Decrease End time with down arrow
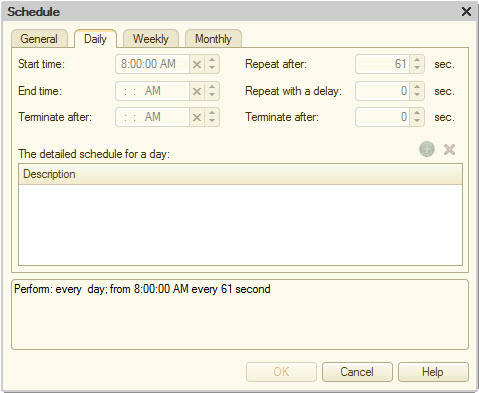This screenshot has height=393, width=479. click(212, 95)
